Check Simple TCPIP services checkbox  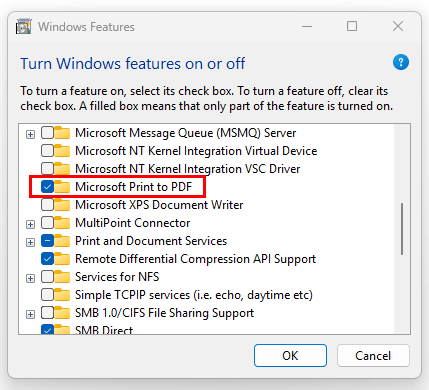tap(47, 295)
